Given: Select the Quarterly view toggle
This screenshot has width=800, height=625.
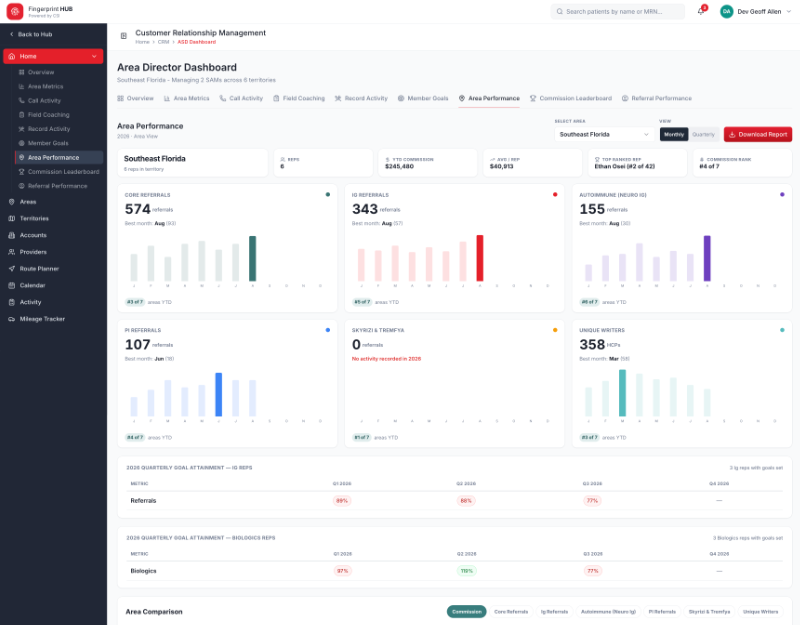Looking at the screenshot, I should (x=704, y=135).
